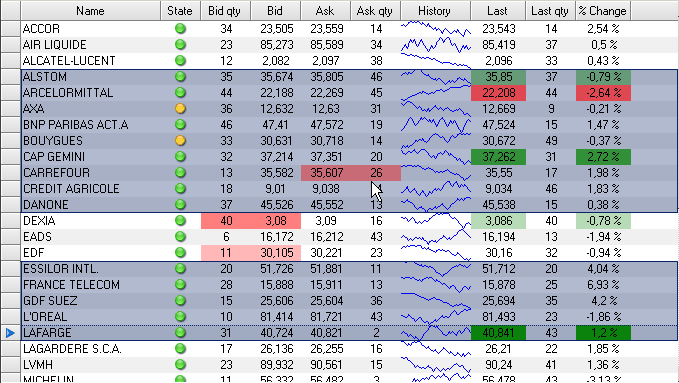This screenshot has width=679, height=383.
Task: Click the yellow state icon for AXA
Action: [180, 109]
